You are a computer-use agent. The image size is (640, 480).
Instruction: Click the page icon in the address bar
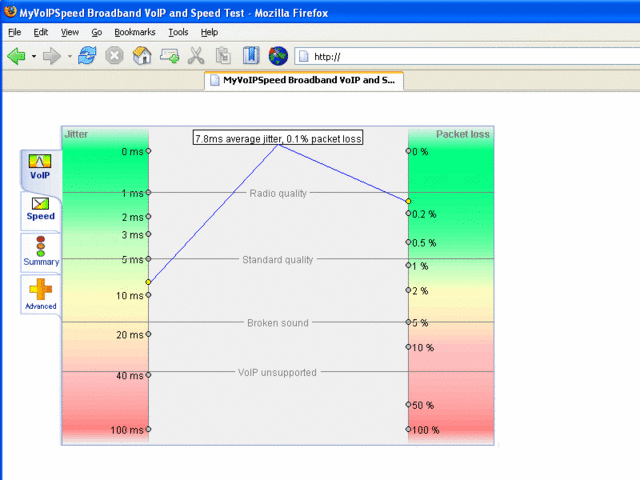pos(303,56)
